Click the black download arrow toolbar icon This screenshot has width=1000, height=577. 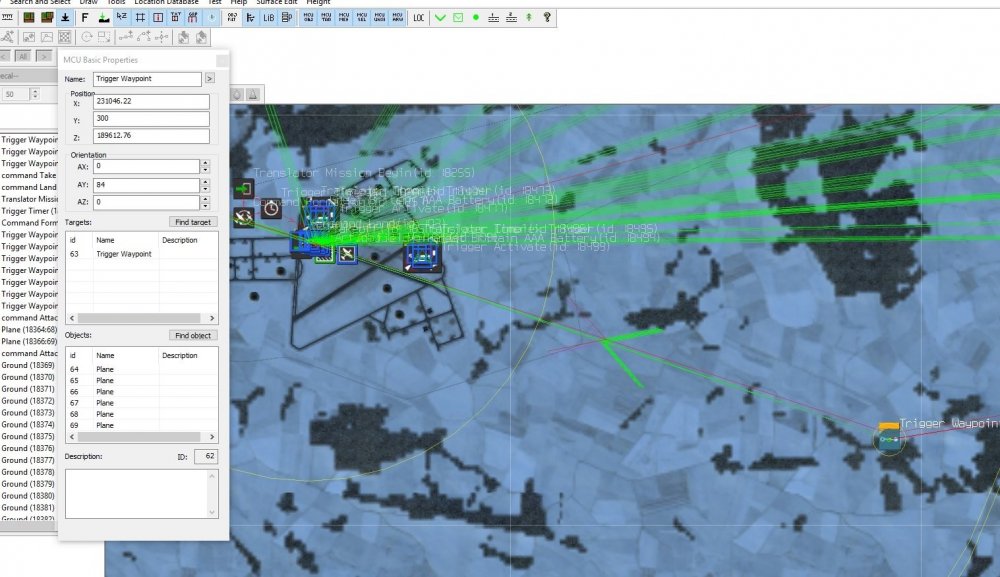[x=65, y=17]
